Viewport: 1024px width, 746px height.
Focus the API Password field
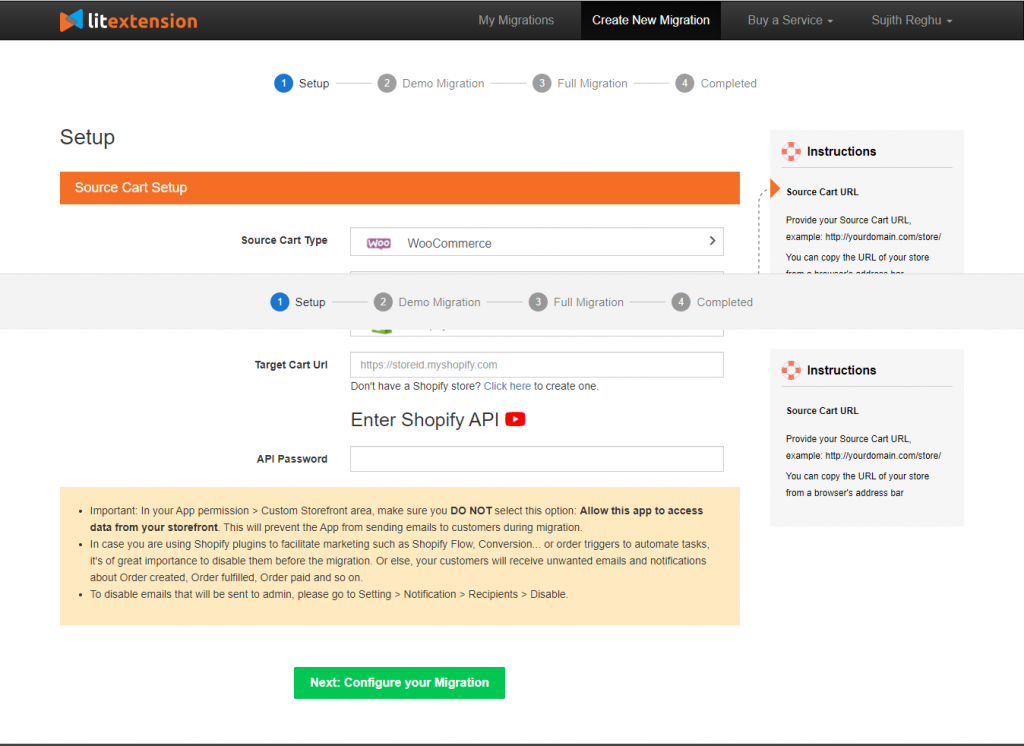click(x=537, y=459)
